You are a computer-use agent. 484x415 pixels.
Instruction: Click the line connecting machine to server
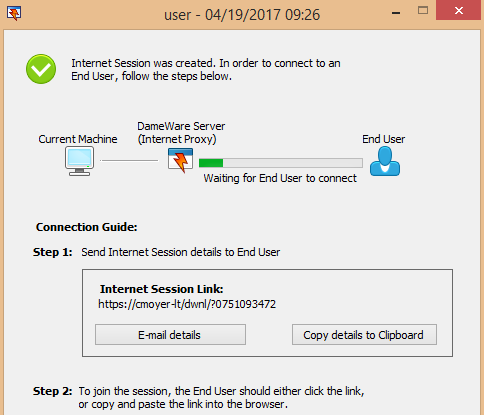pyautogui.click(x=129, y=161)
